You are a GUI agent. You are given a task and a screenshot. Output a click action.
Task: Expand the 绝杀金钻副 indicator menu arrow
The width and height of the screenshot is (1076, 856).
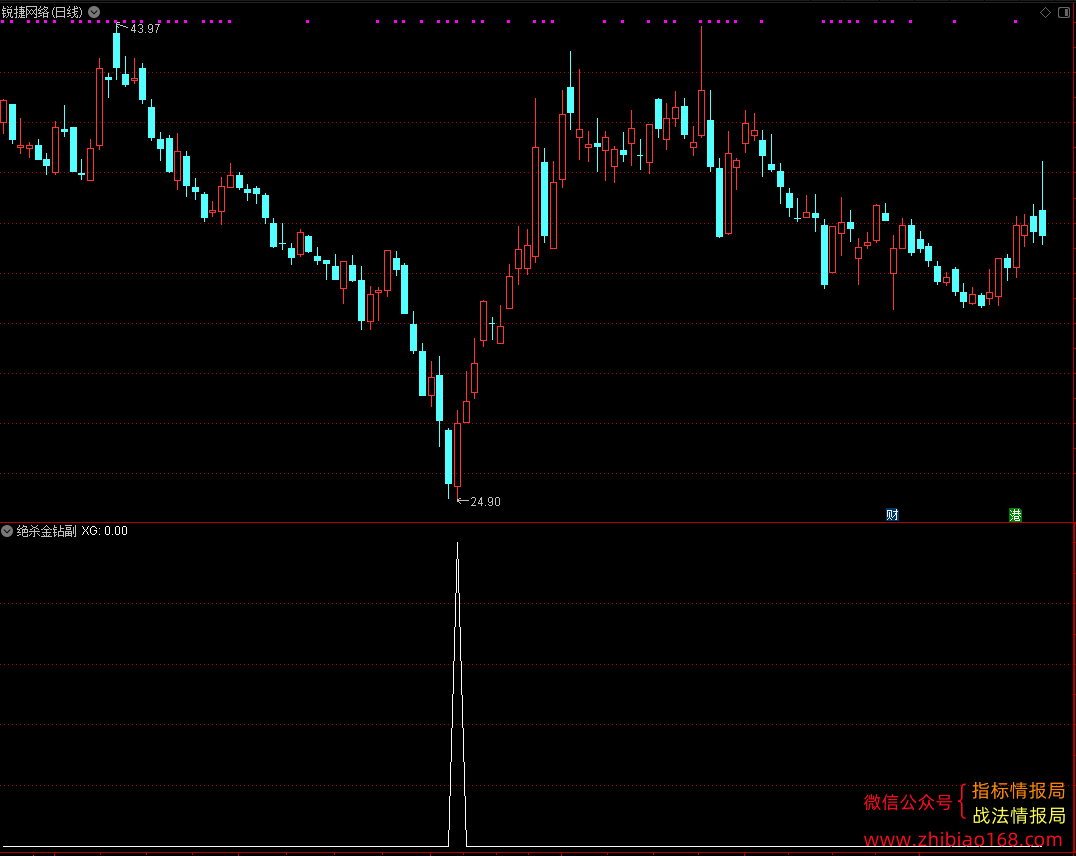click(x=7, y=531)
